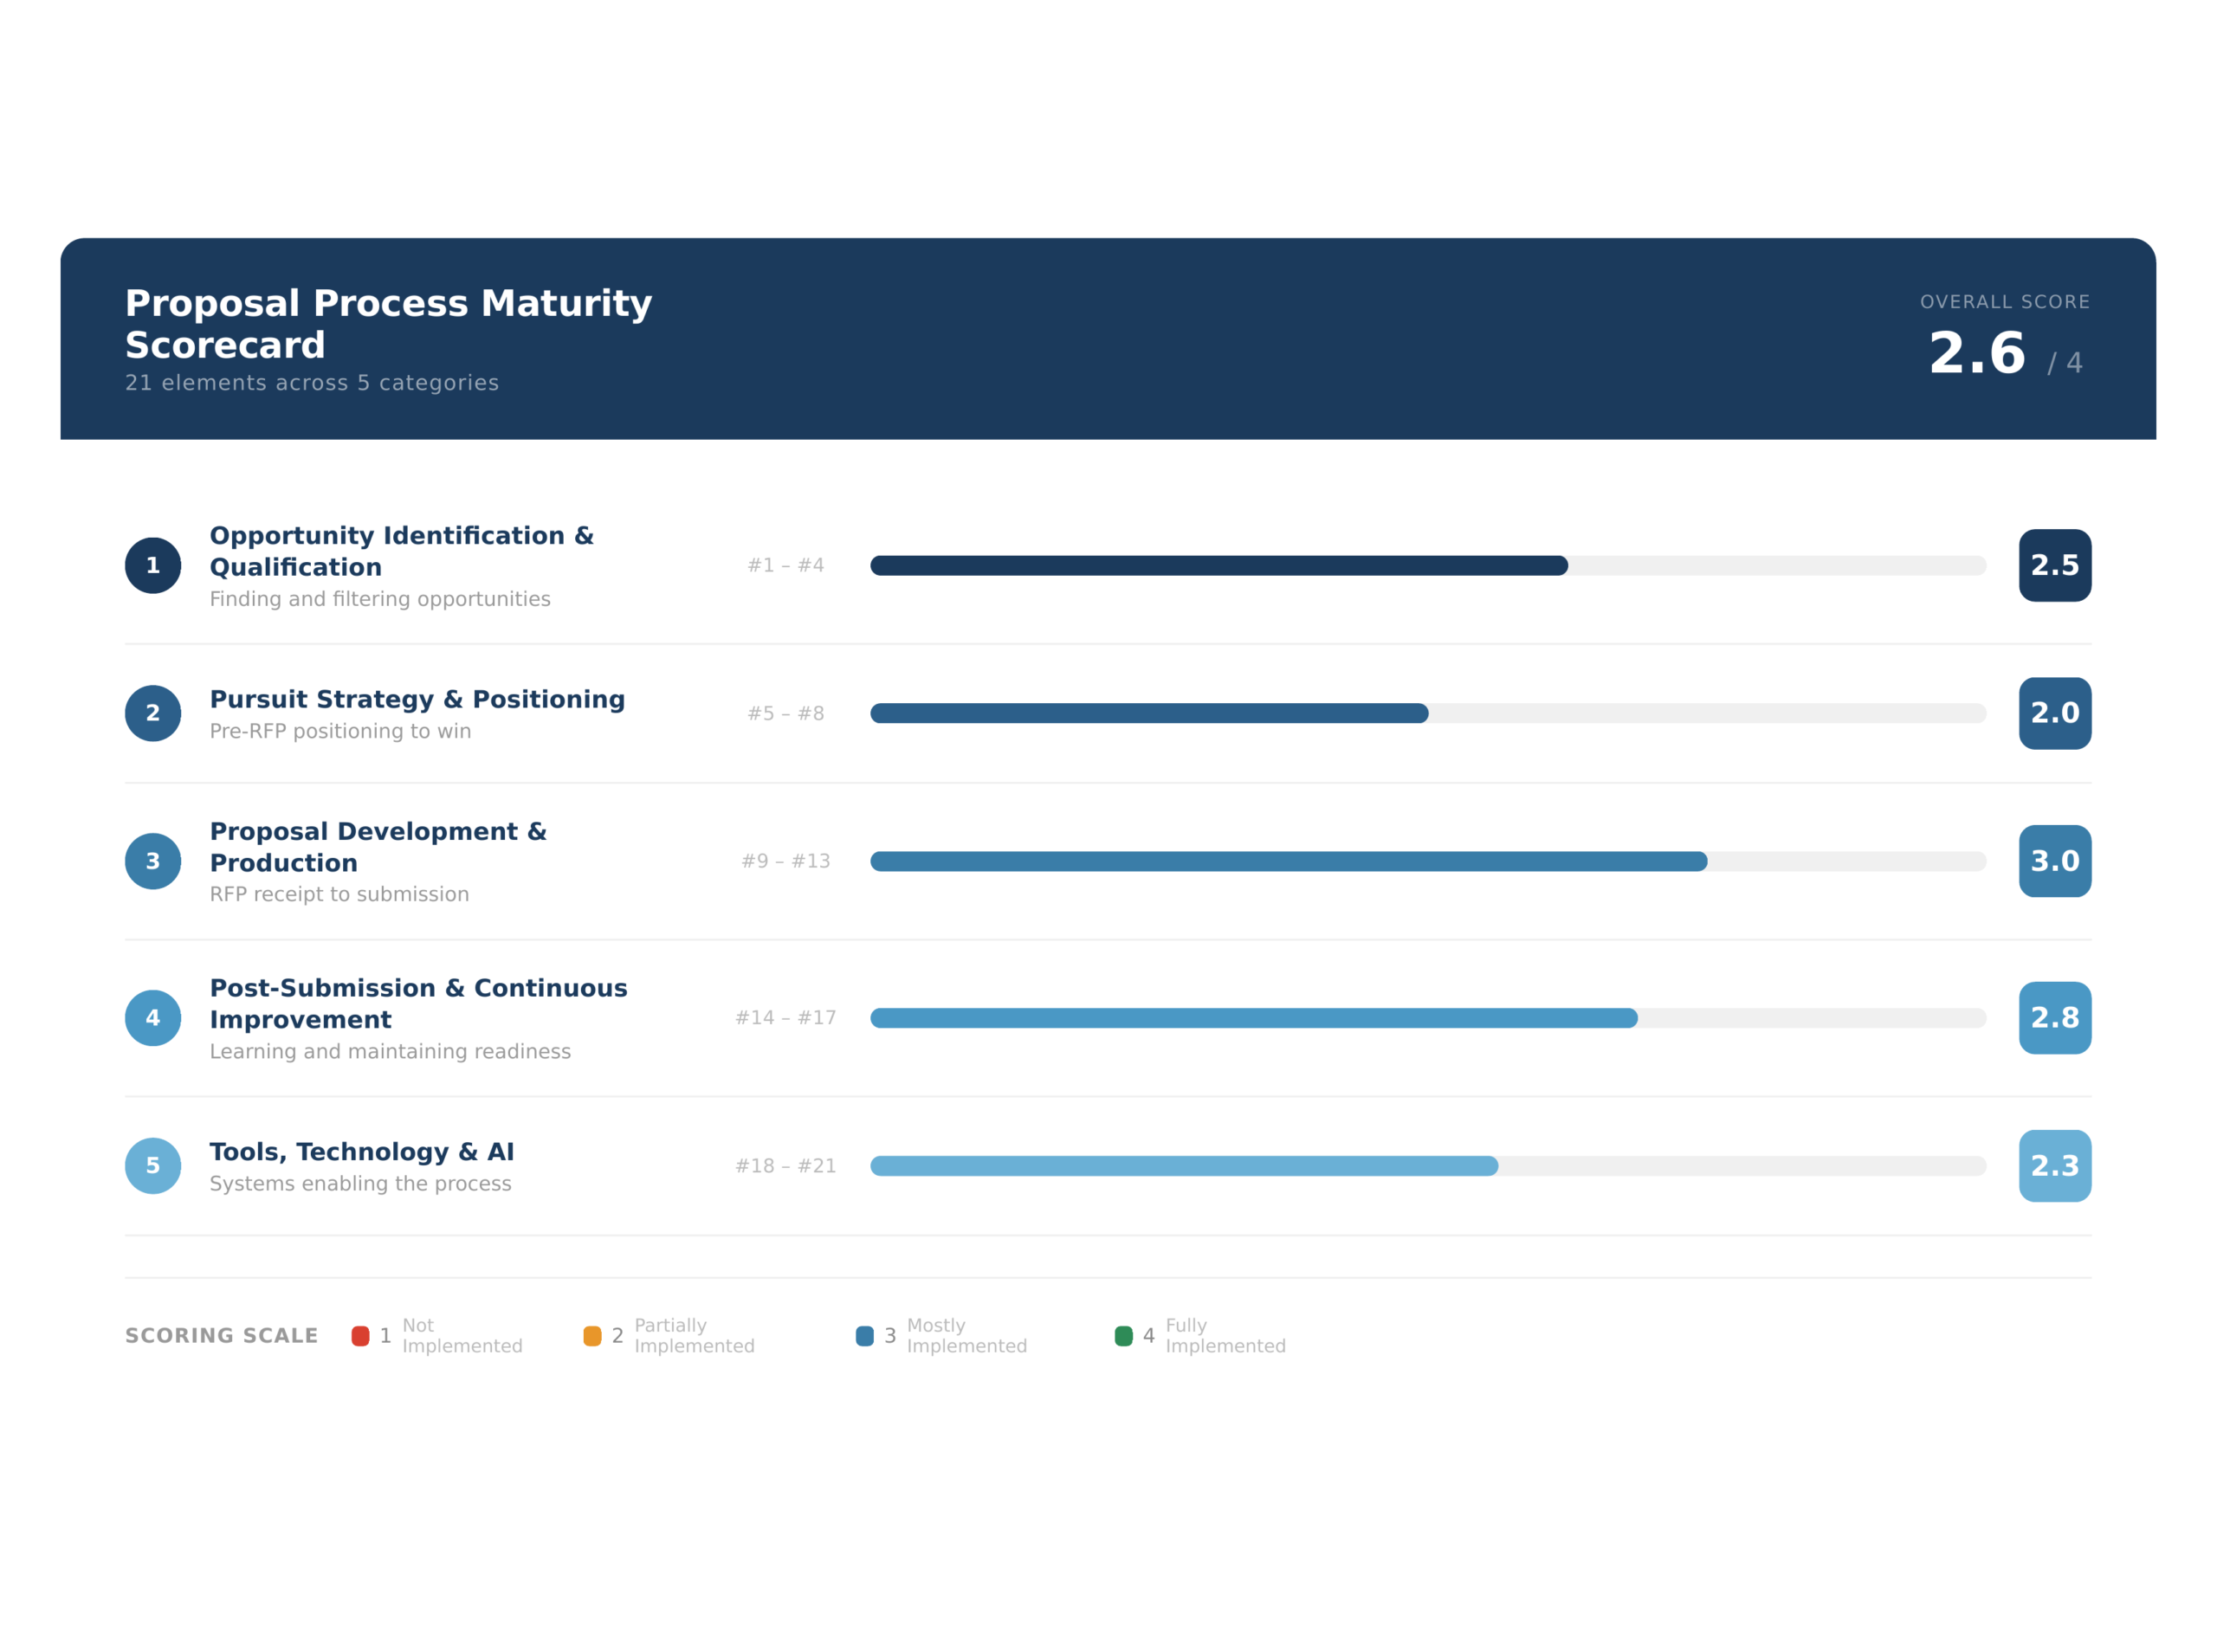Click the red Not Implemented swatch
Screen dimensions: 2217x1652
(x=360, y=1335)
